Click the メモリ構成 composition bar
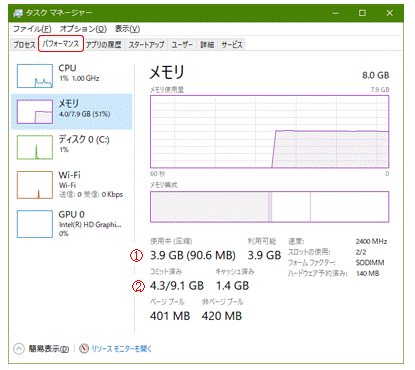Screen dimensions: 415x370 (269, 207)
